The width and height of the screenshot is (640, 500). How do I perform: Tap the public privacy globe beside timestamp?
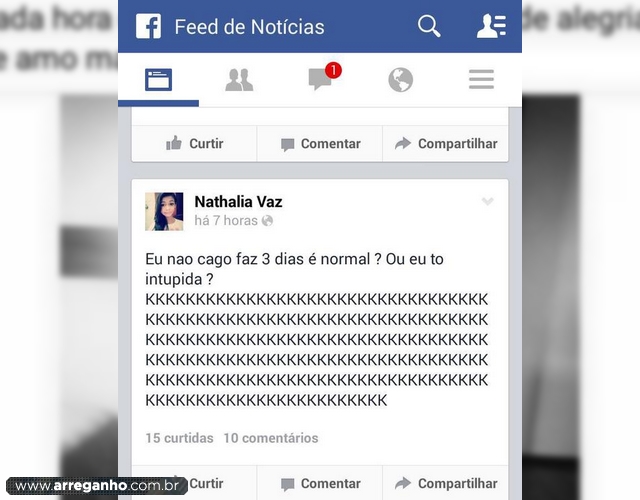(x=267, y=221)
